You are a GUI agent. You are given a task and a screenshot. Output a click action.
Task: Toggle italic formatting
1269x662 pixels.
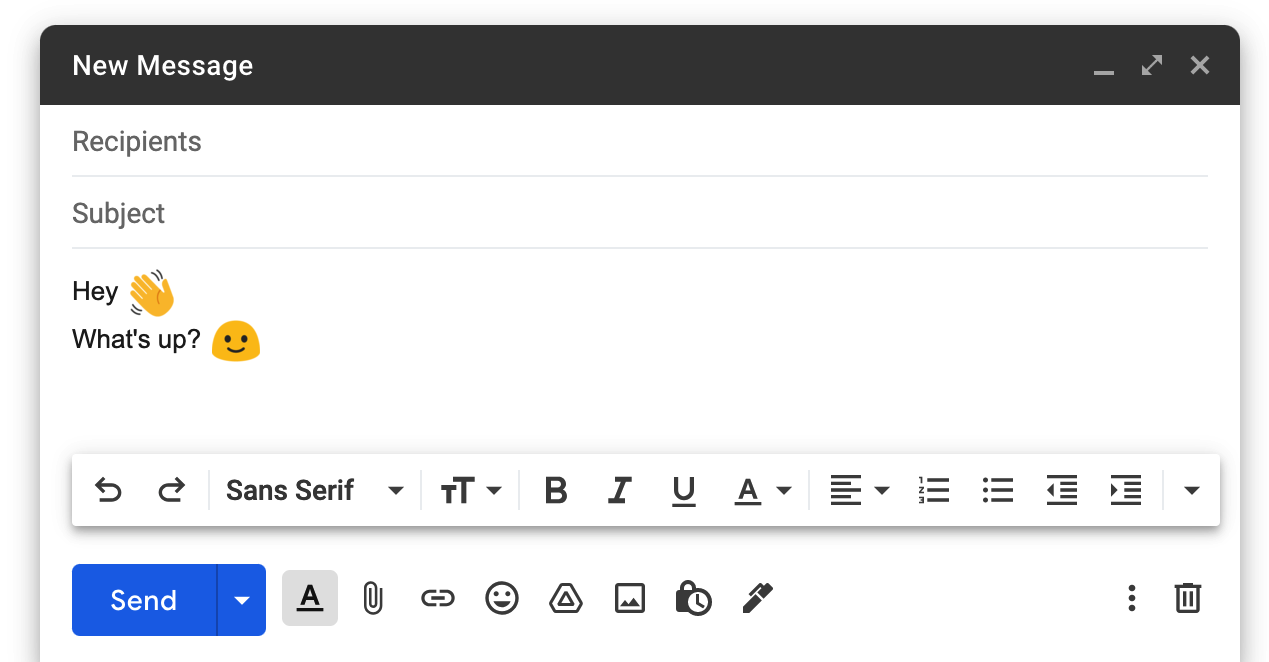[x=620, y=490]
